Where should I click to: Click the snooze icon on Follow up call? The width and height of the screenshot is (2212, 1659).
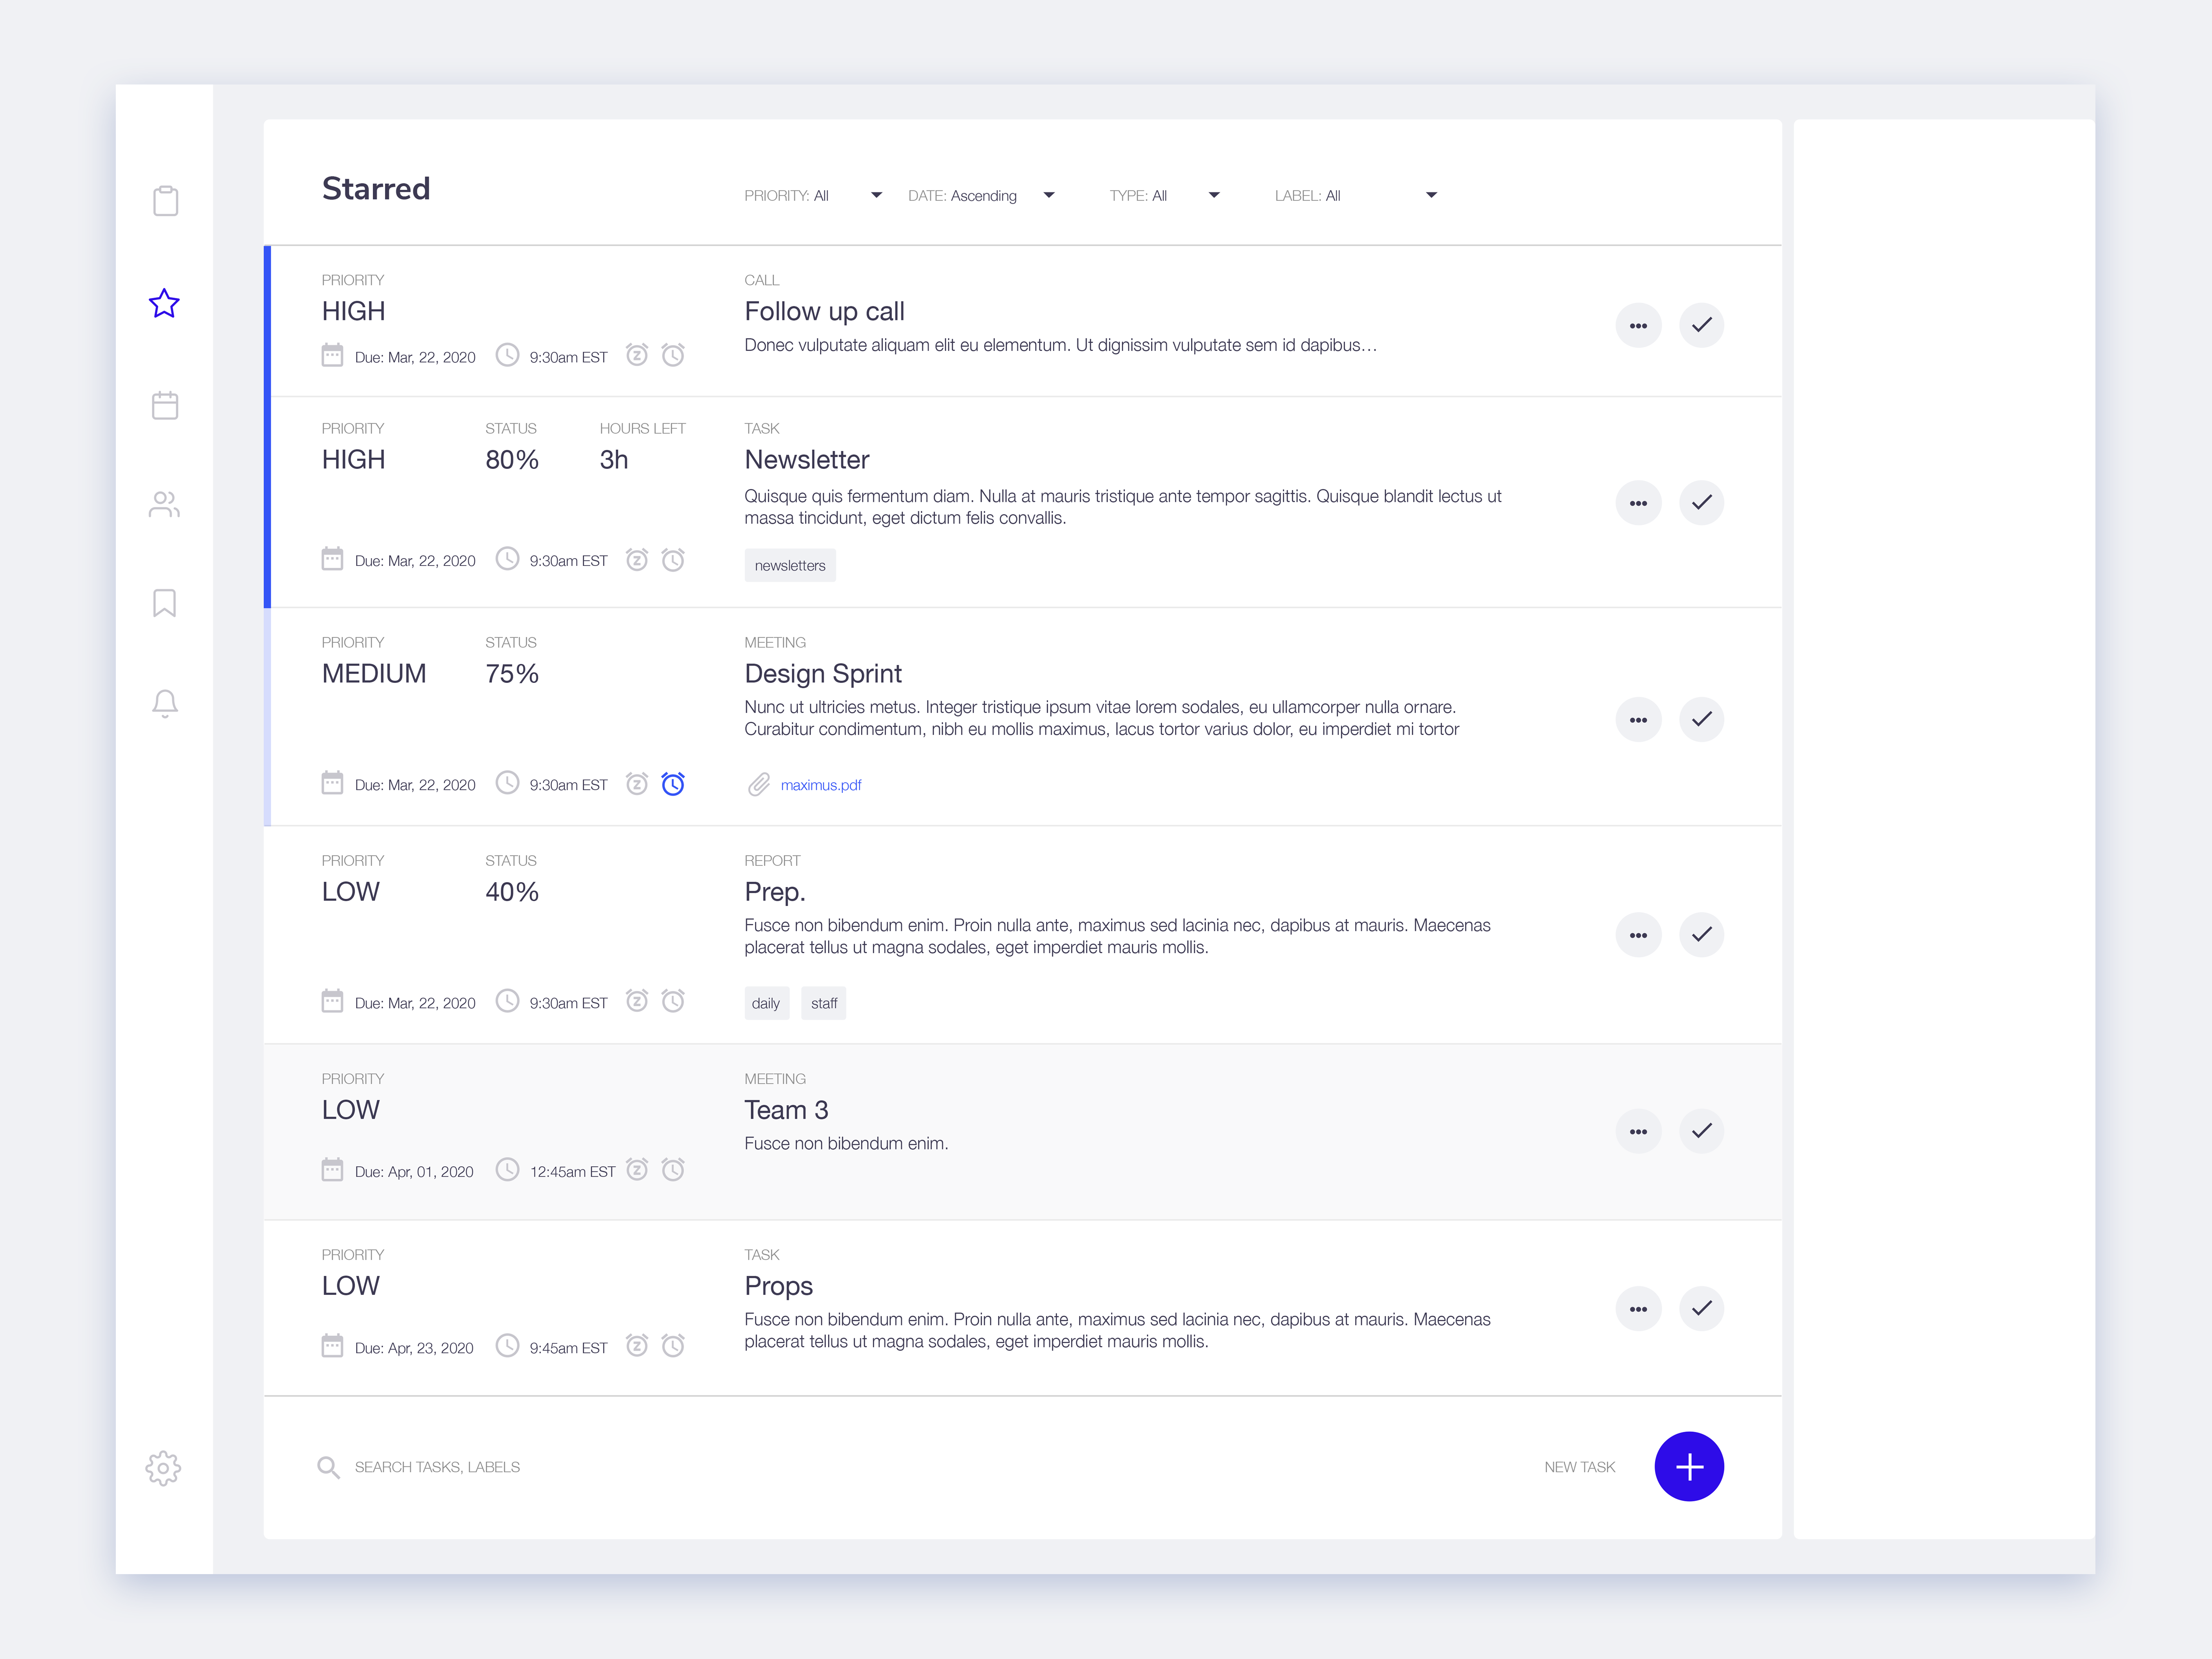637,355
